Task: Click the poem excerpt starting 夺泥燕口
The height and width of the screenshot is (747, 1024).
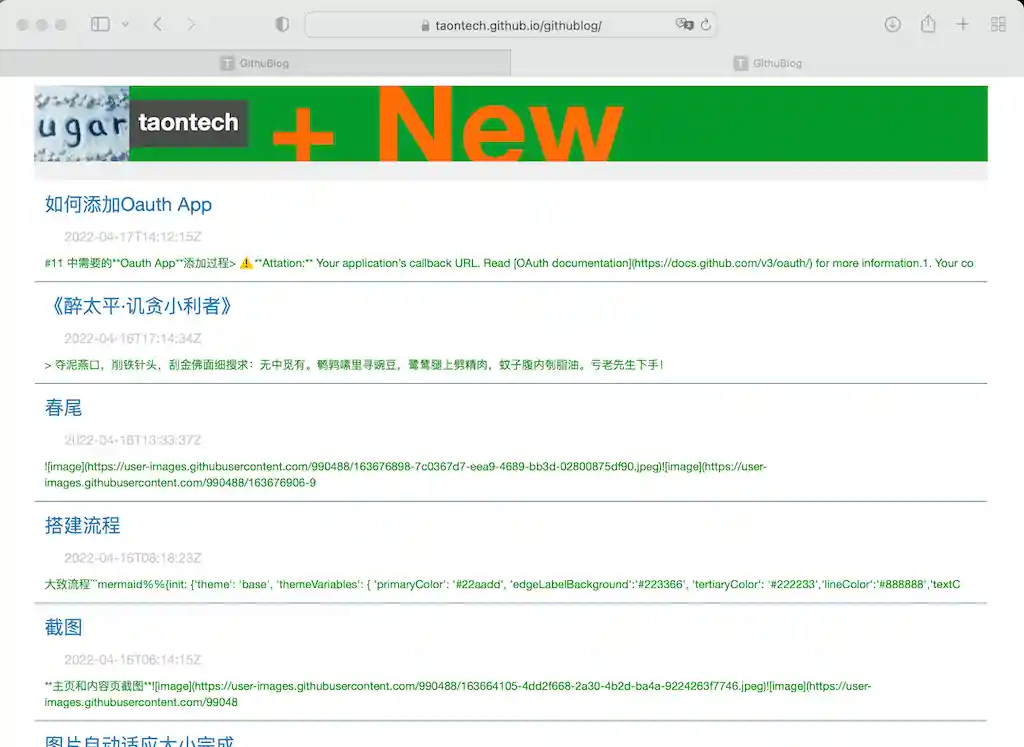Action: 354,365
